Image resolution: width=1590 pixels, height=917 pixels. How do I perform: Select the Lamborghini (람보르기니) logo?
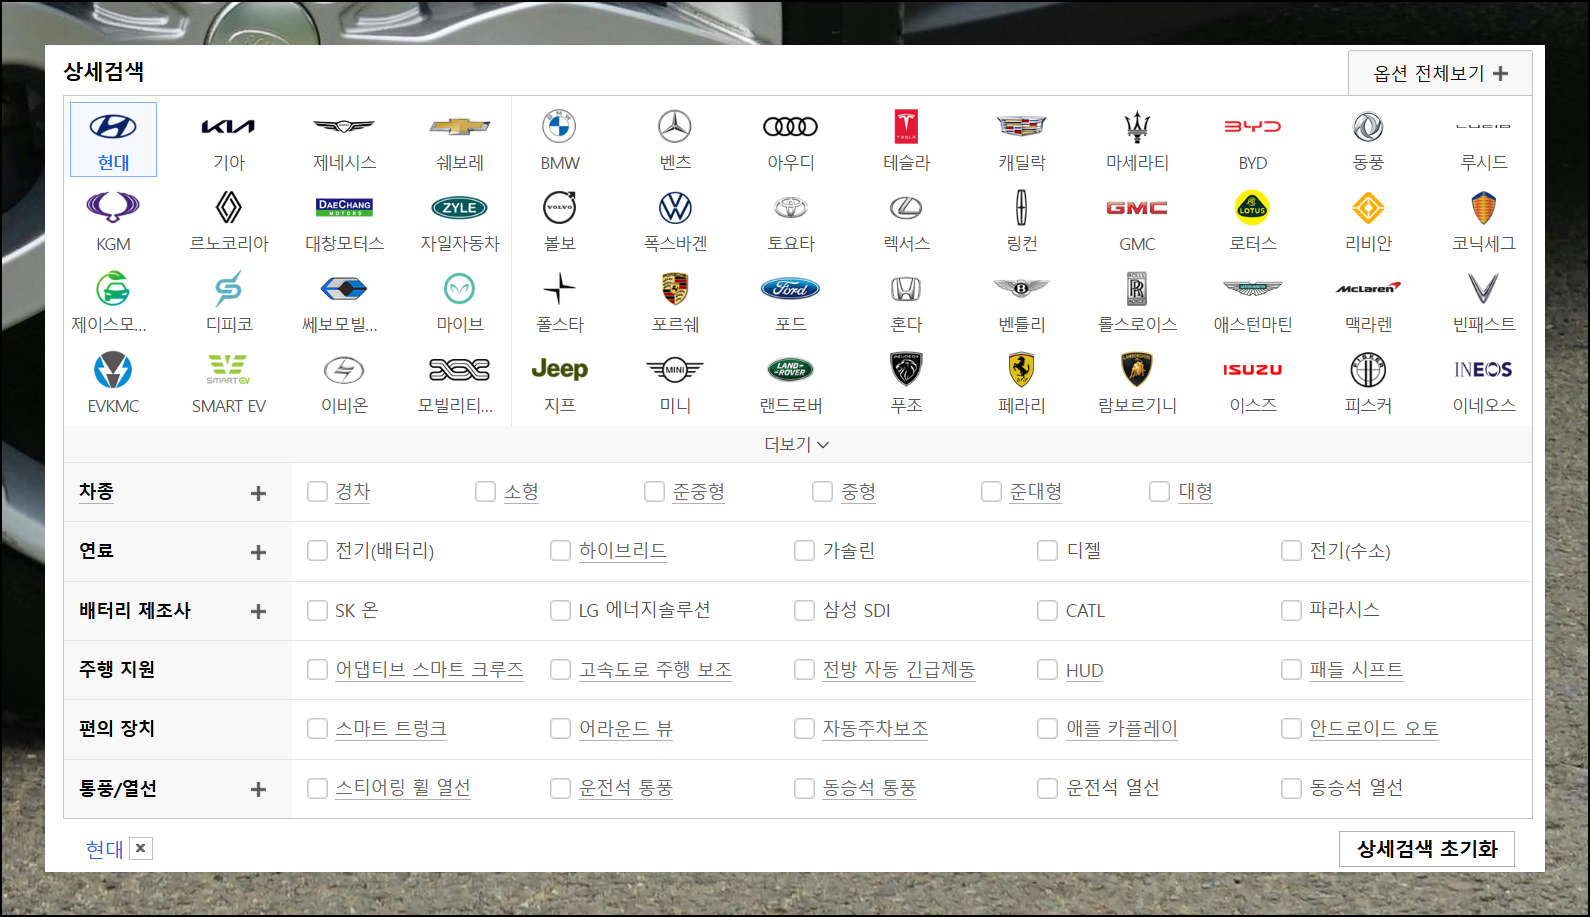coord(1137,370)
